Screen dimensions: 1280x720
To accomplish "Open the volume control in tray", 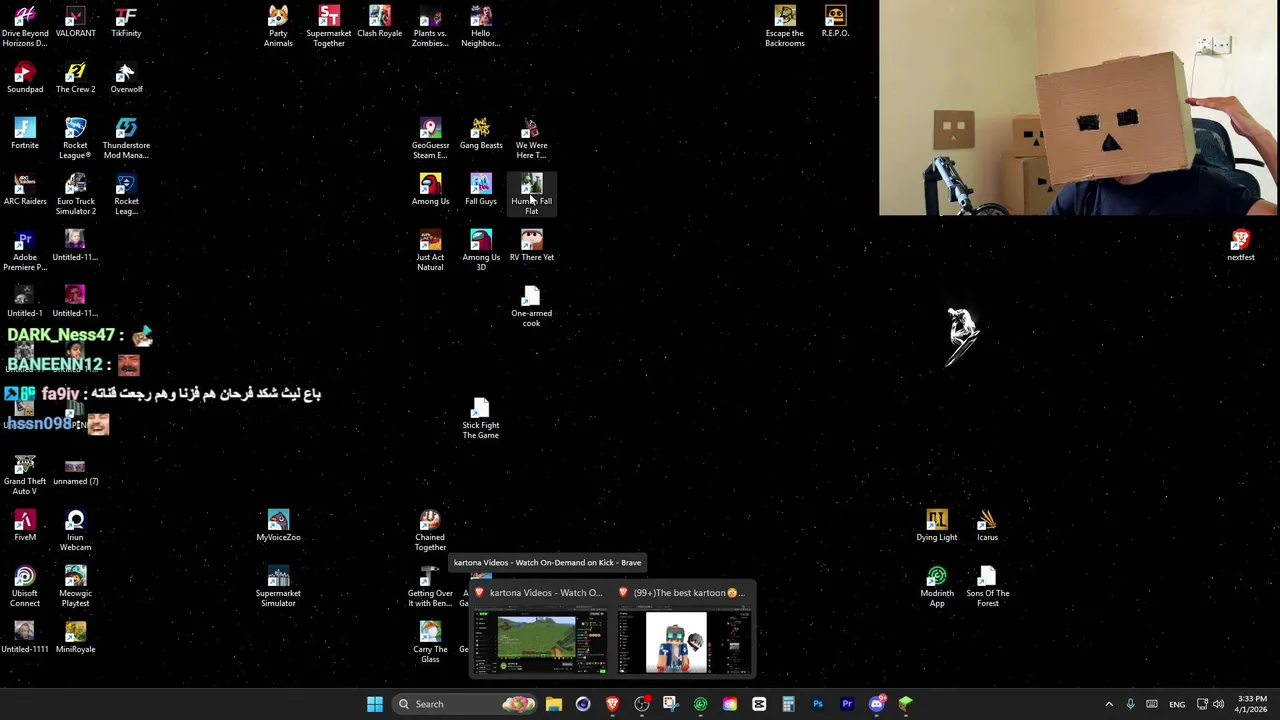I will click(x=1218, y=704).
